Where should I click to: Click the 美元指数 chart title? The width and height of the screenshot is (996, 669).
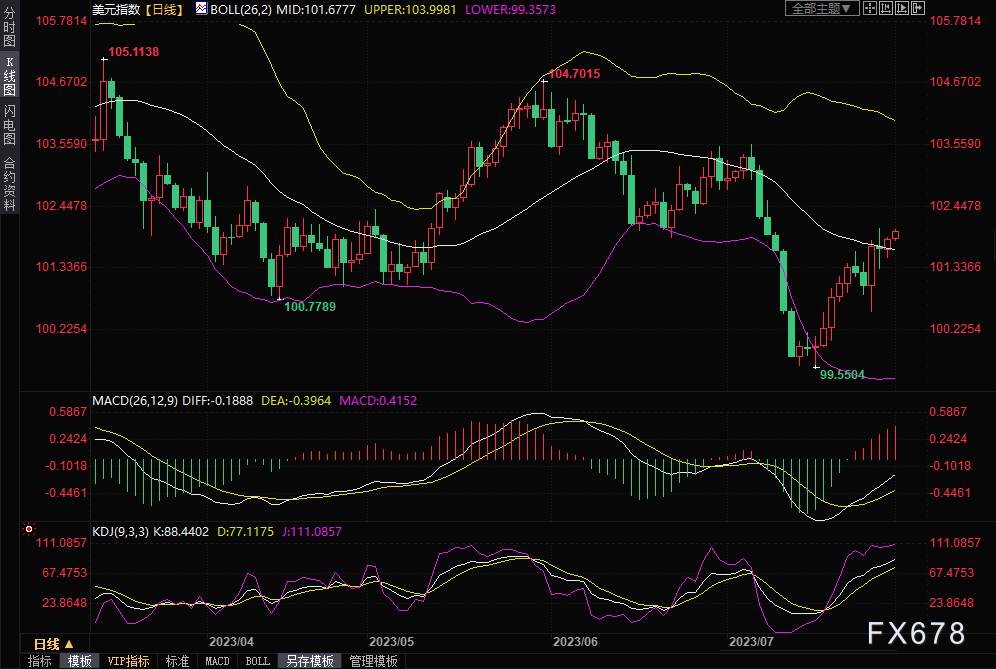tap(116, 10)
